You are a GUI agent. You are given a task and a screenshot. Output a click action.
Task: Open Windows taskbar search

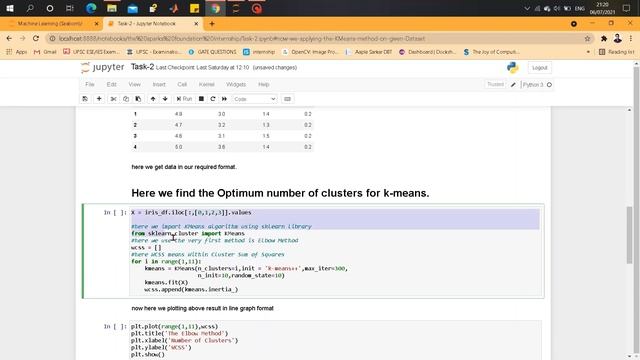tap(30, 8)
